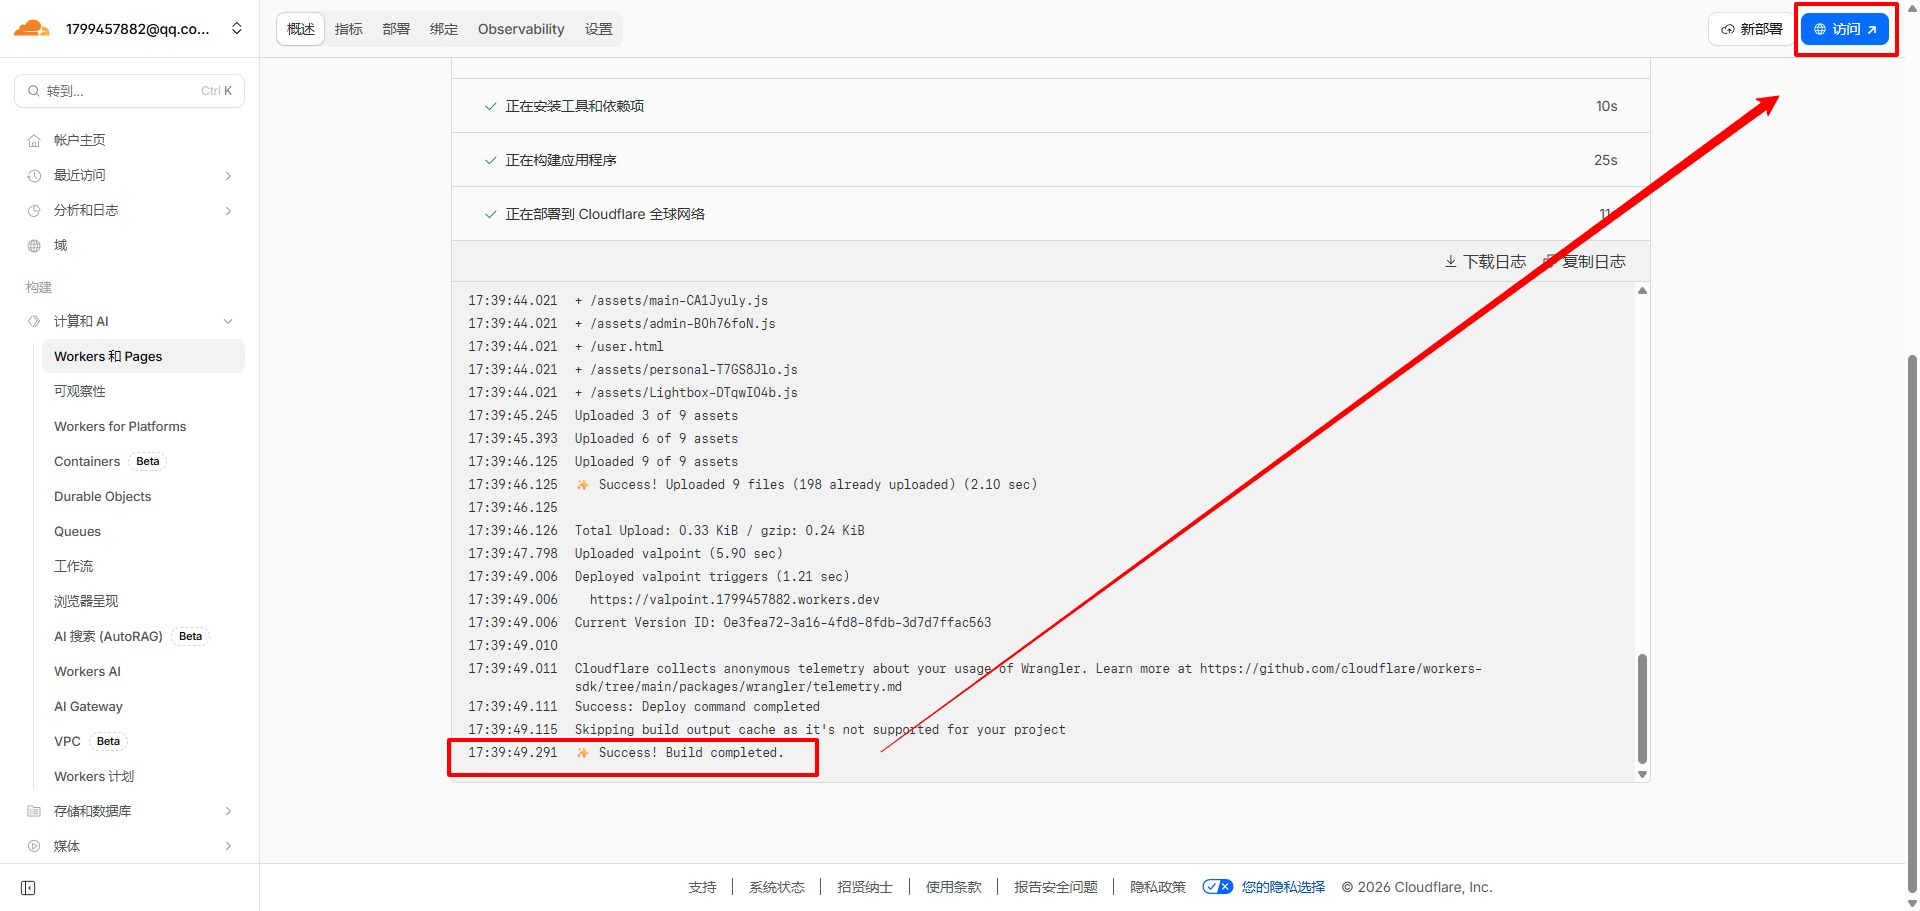
Task: Switch to the Observability tab
Action: coord(521,29)
